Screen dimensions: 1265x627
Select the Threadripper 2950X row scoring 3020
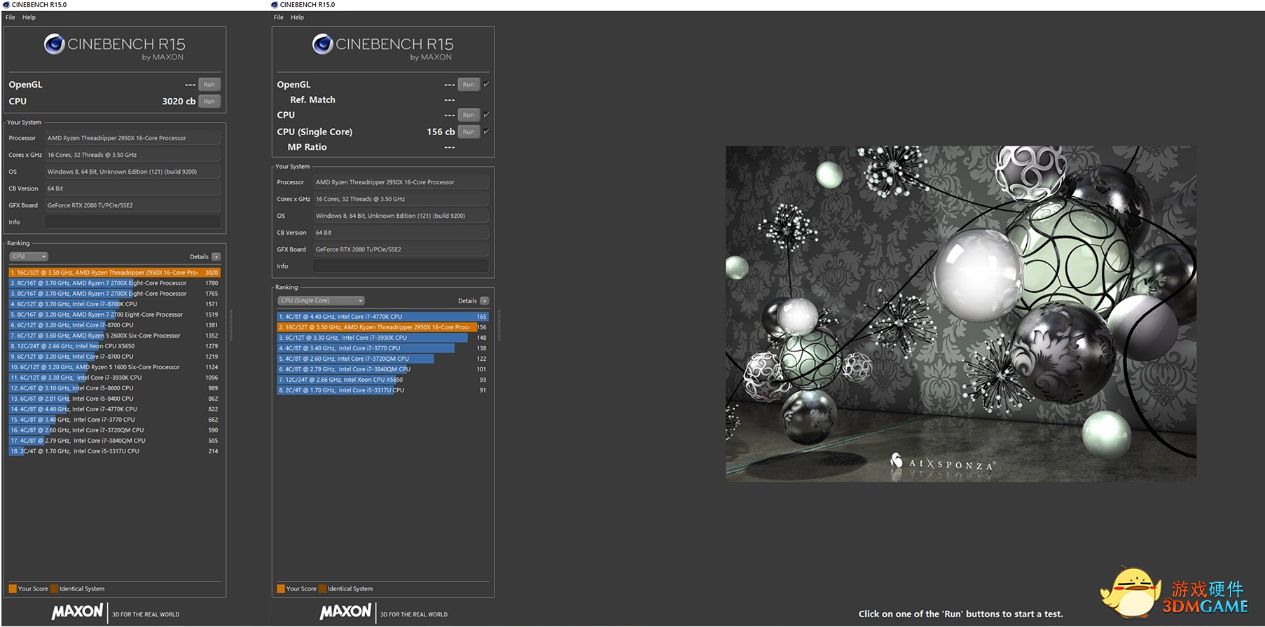pyautogui.click(x=115, y=272)
